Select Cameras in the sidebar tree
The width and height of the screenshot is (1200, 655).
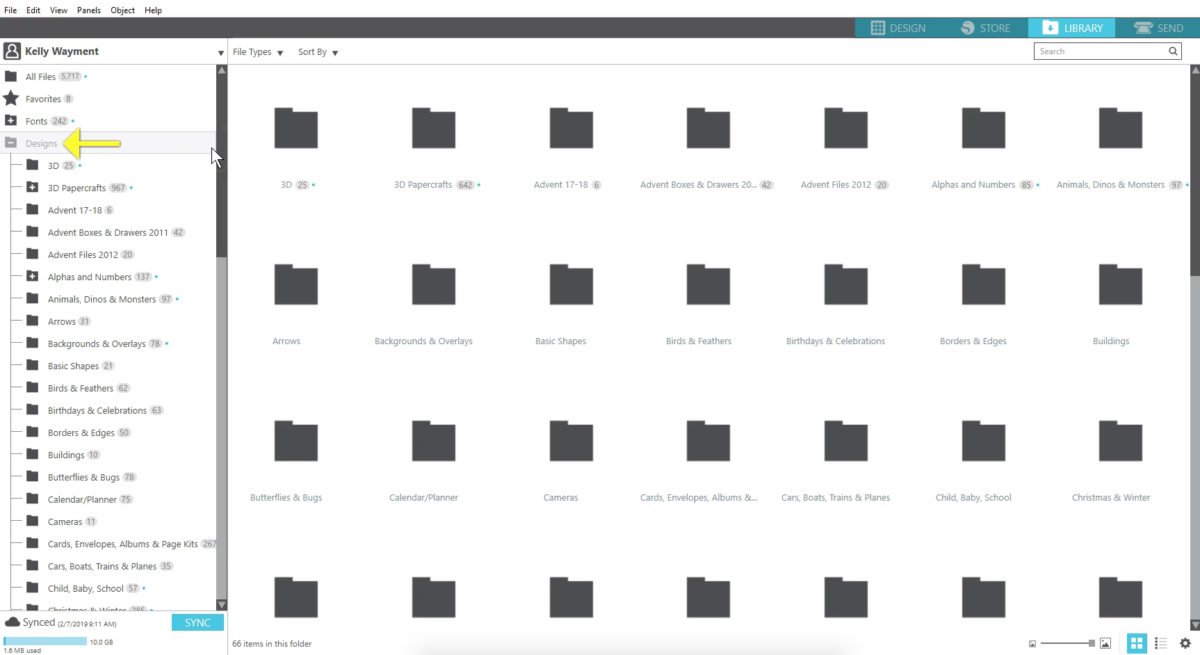(64, 522)
